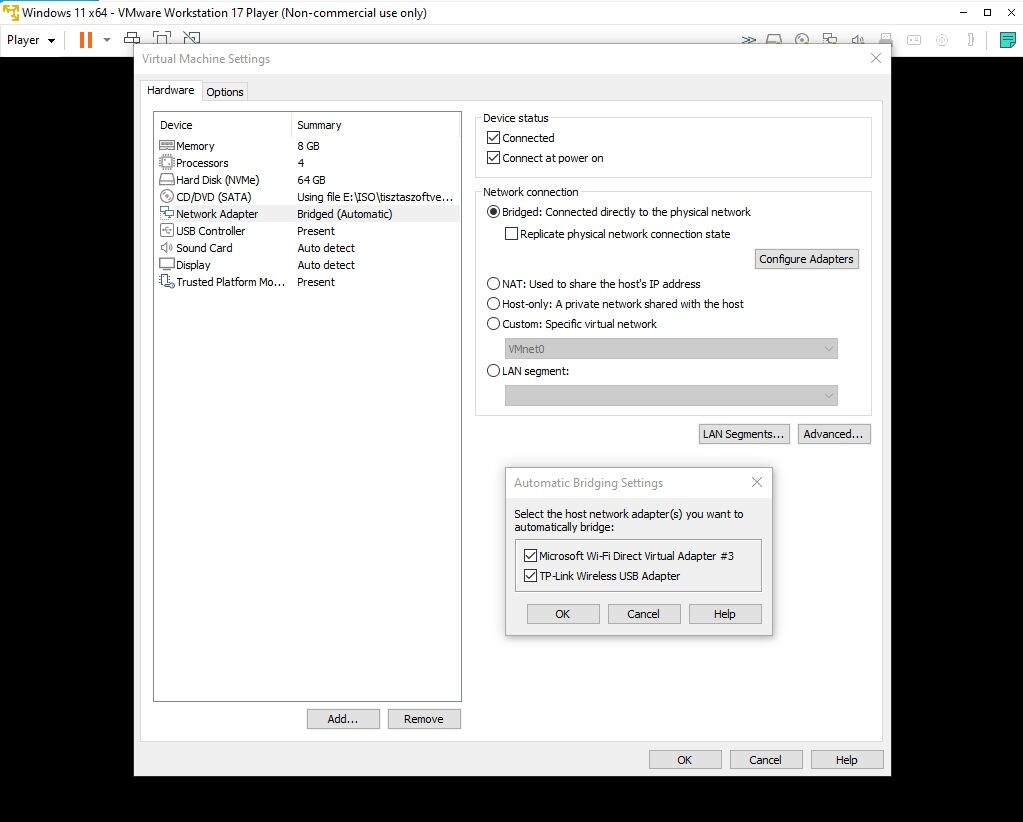Click the '64 GB' hard disk summary
Viewport: 1023px width, 822px height.
click(311, 180)
